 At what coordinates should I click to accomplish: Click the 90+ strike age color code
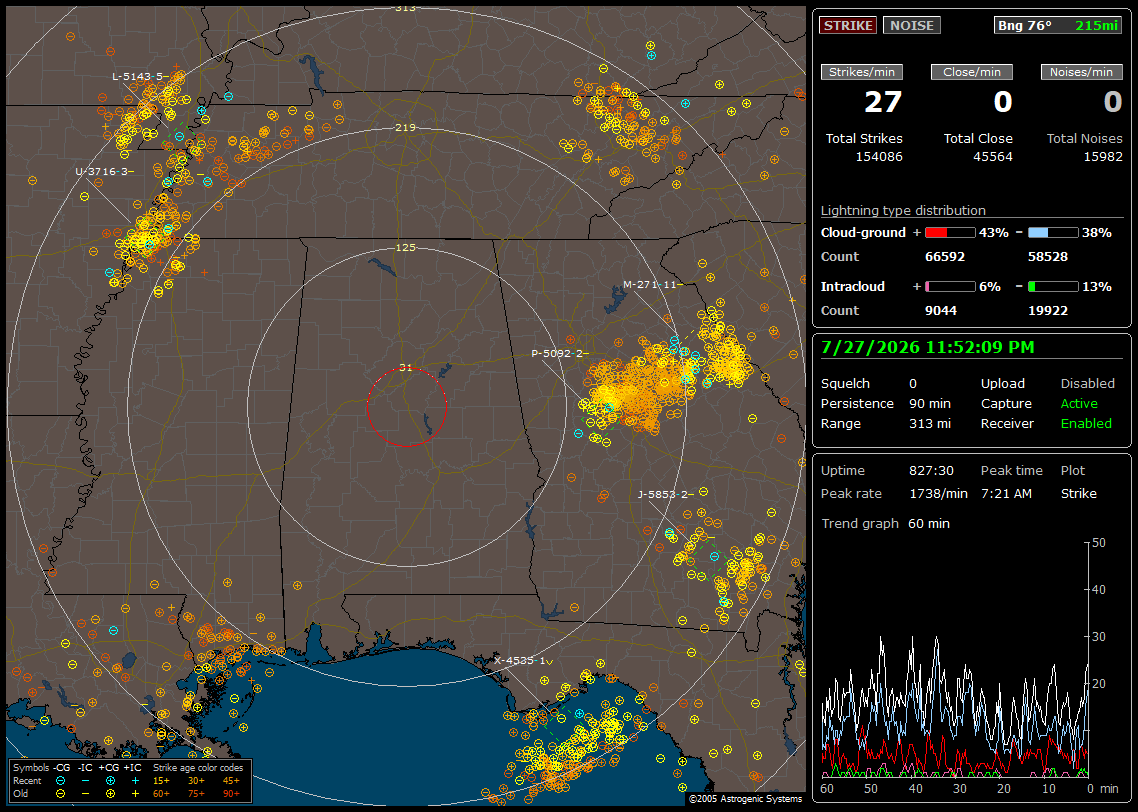(x=231, y=794)
